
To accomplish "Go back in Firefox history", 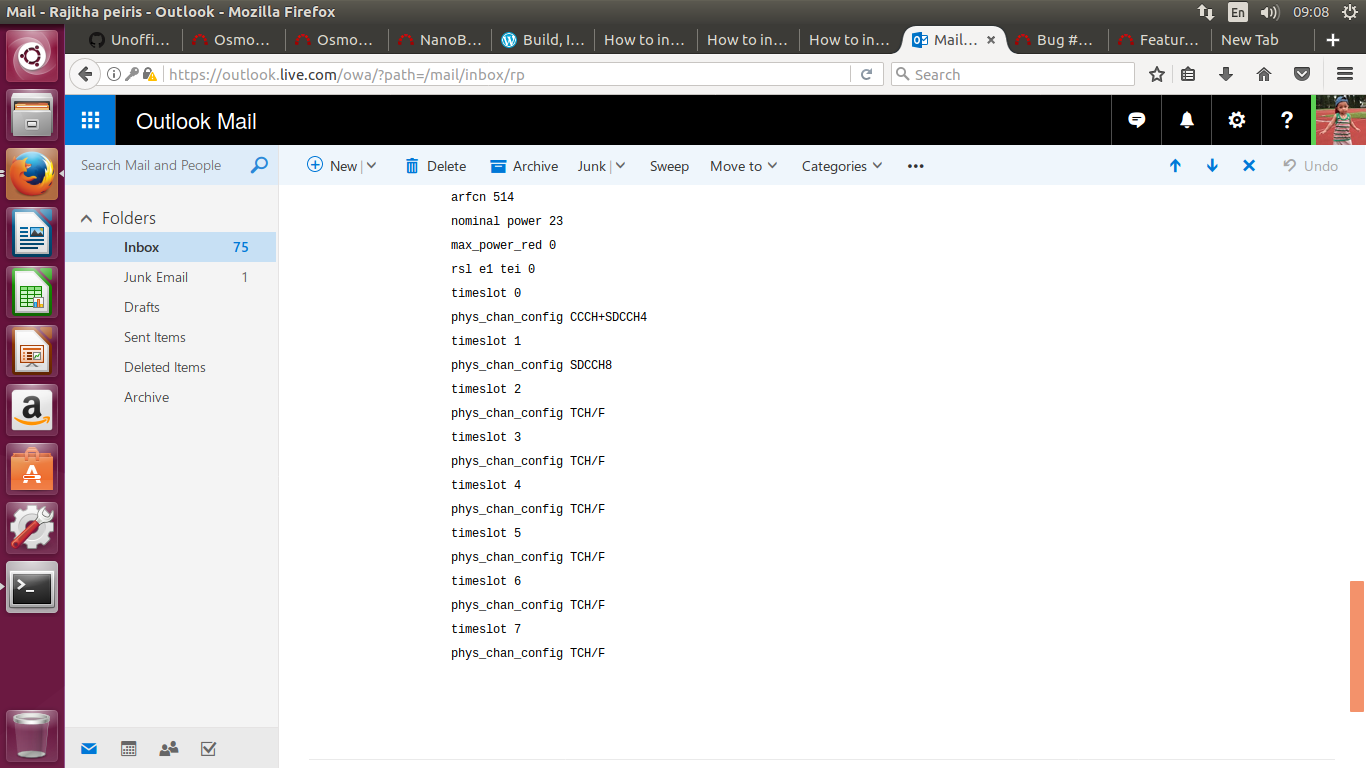I will [x=86, y=74].
